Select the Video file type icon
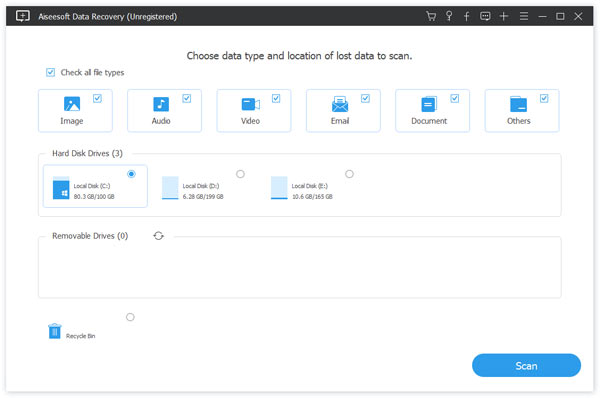 (x=251, y=104)
